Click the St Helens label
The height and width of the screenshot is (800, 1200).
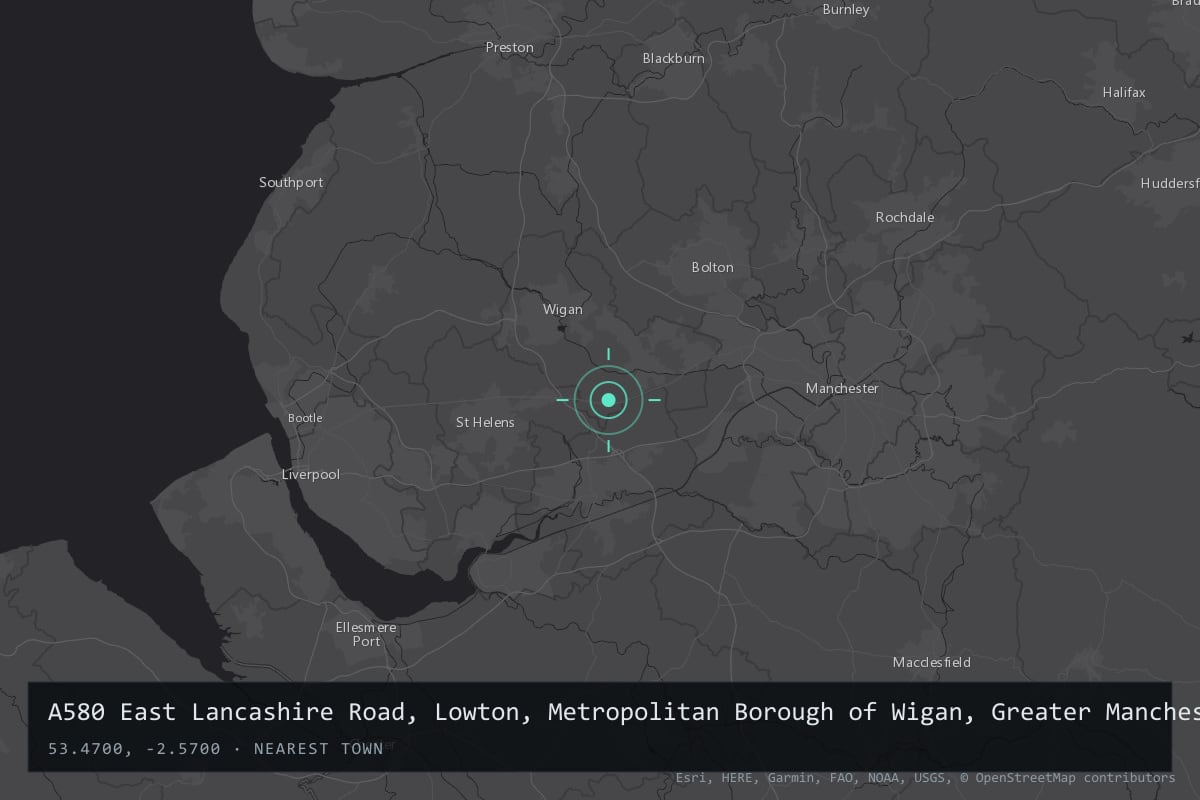click(485, 422)
